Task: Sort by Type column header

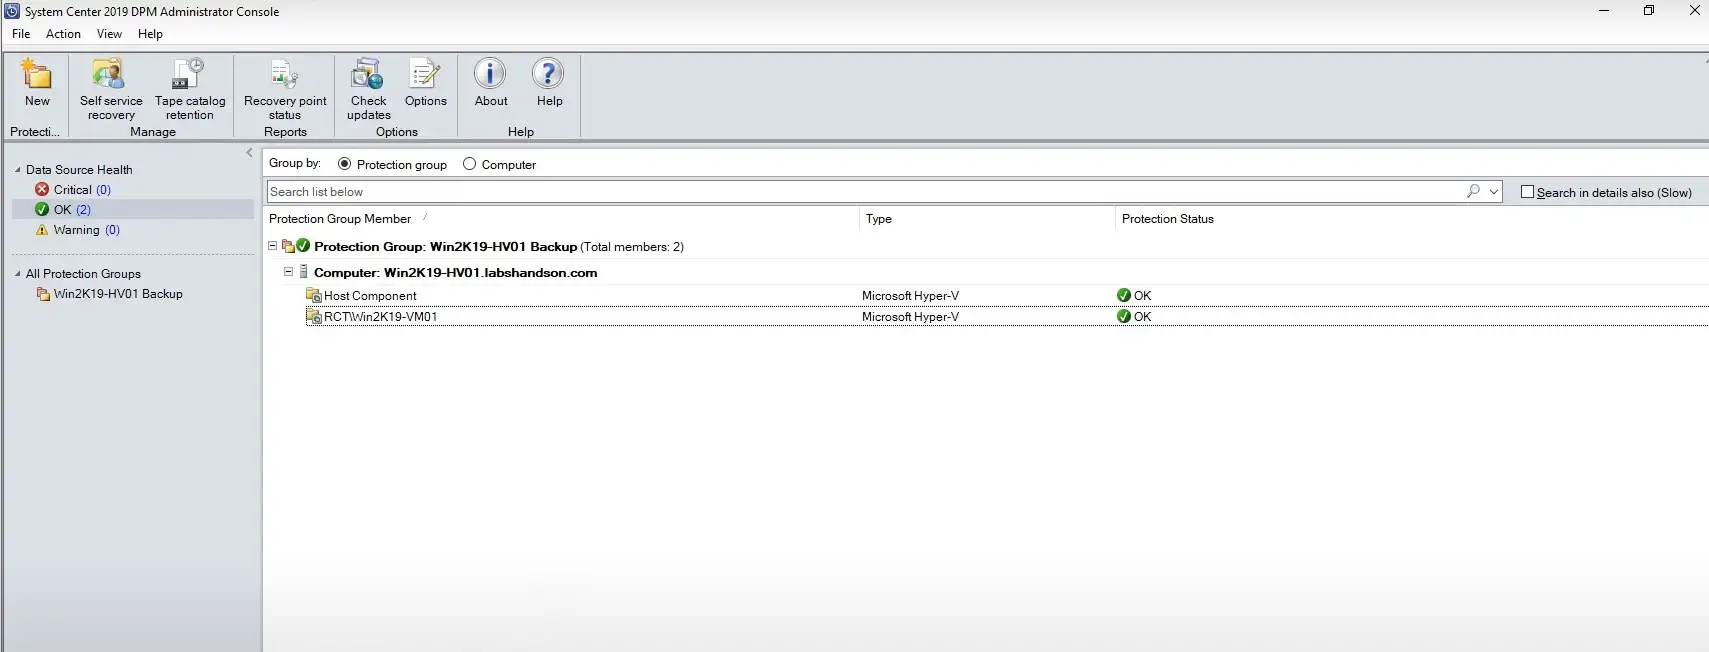Action: [x=879, y=219]
